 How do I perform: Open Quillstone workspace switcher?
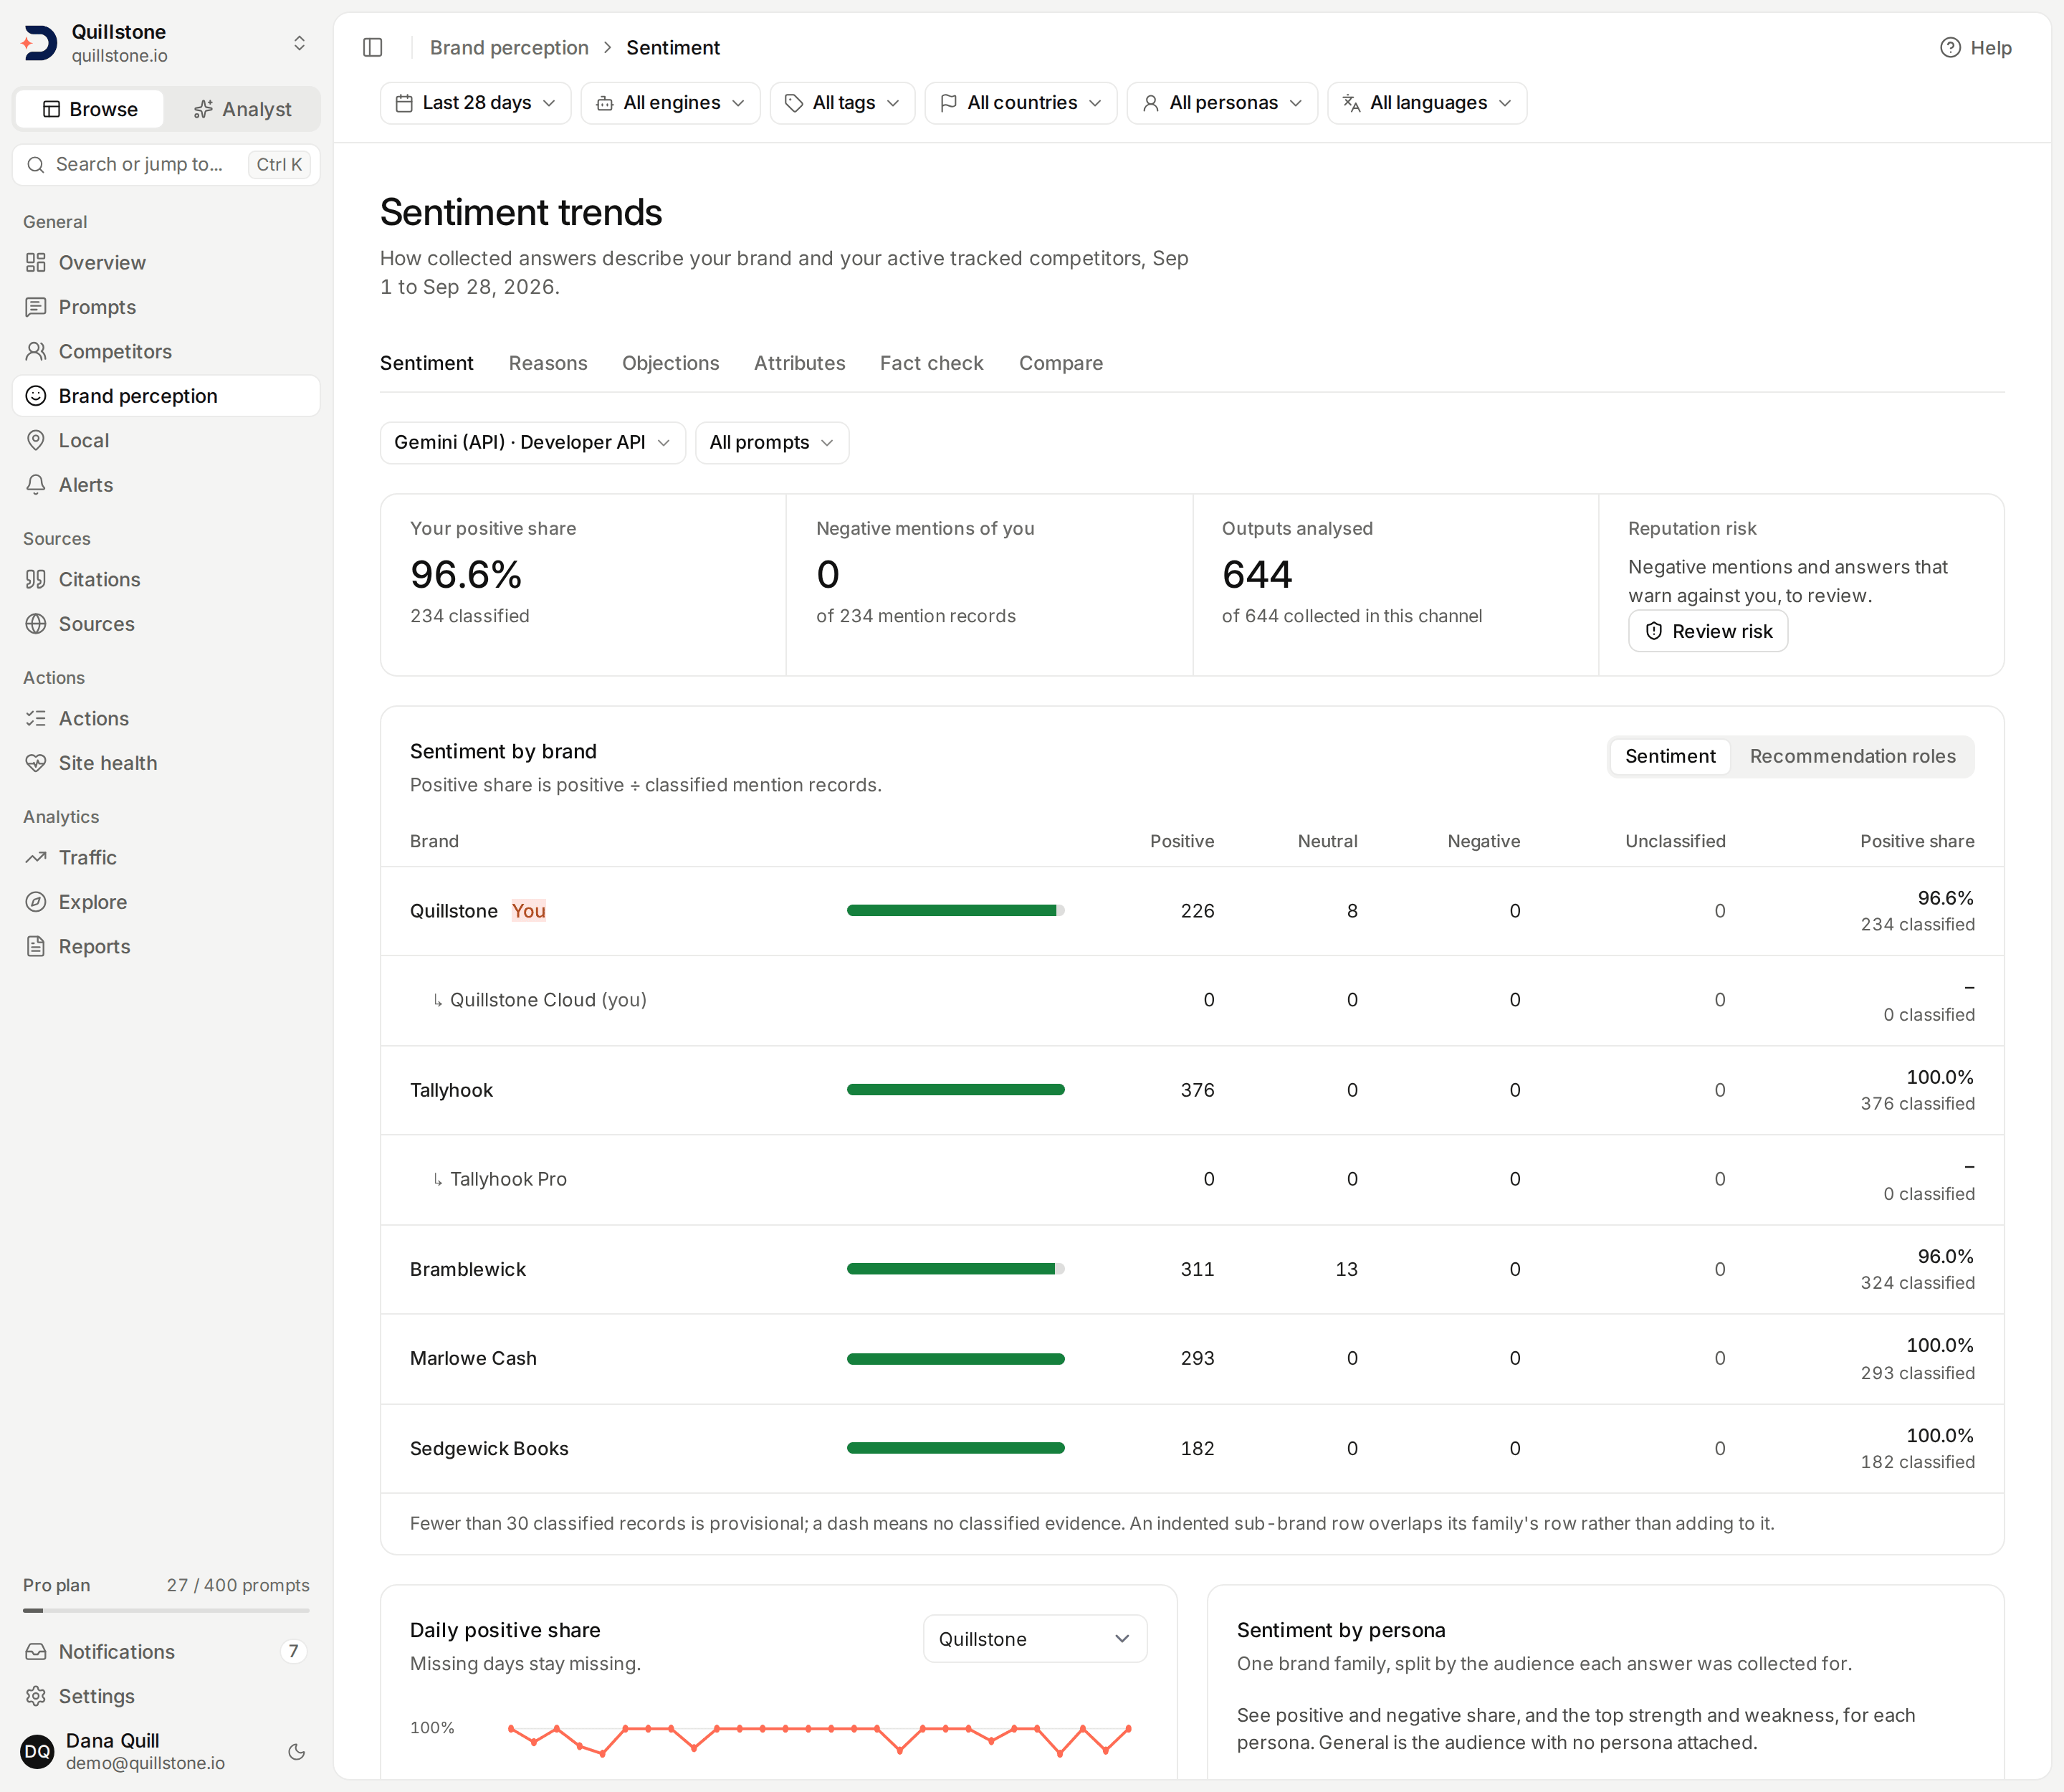(x=166, y=43)
